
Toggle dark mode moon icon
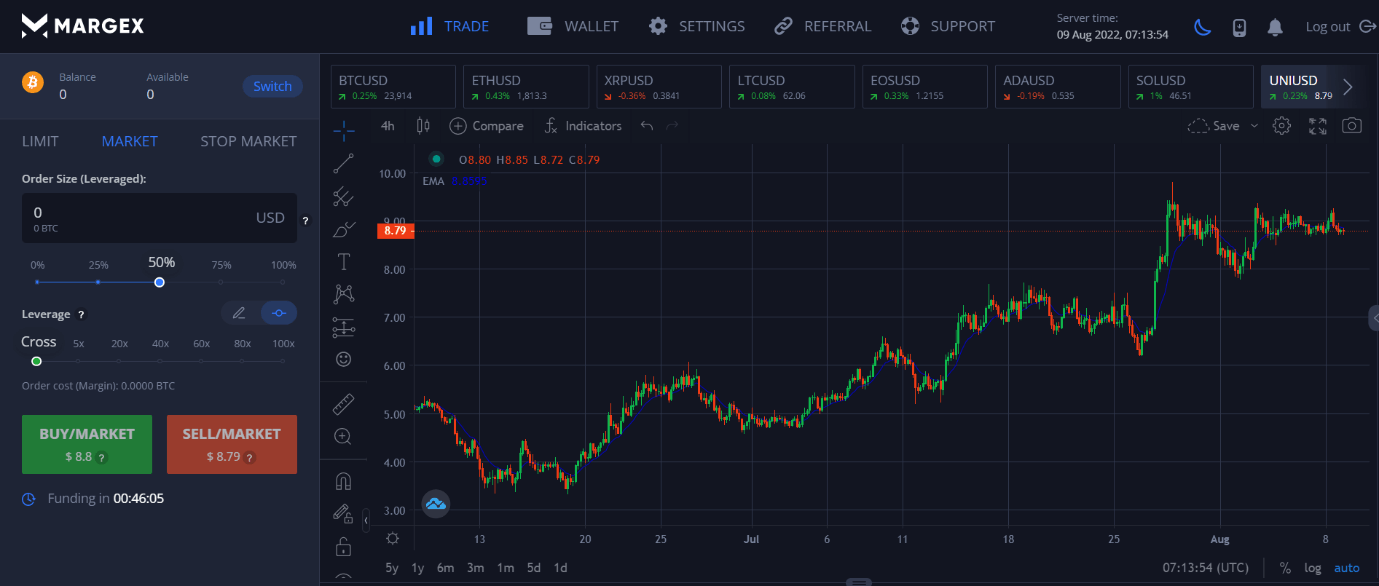[x=1202, y=27]
